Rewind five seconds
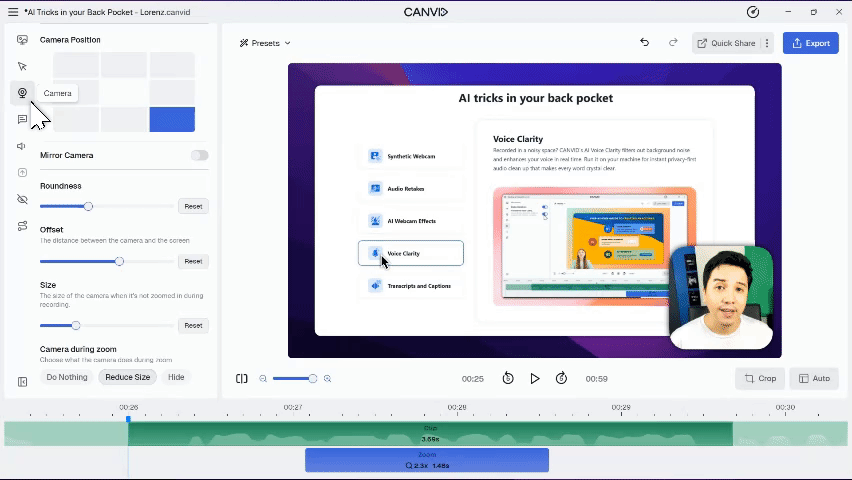Screen dimensions: 852x480 tap(508, 378)
